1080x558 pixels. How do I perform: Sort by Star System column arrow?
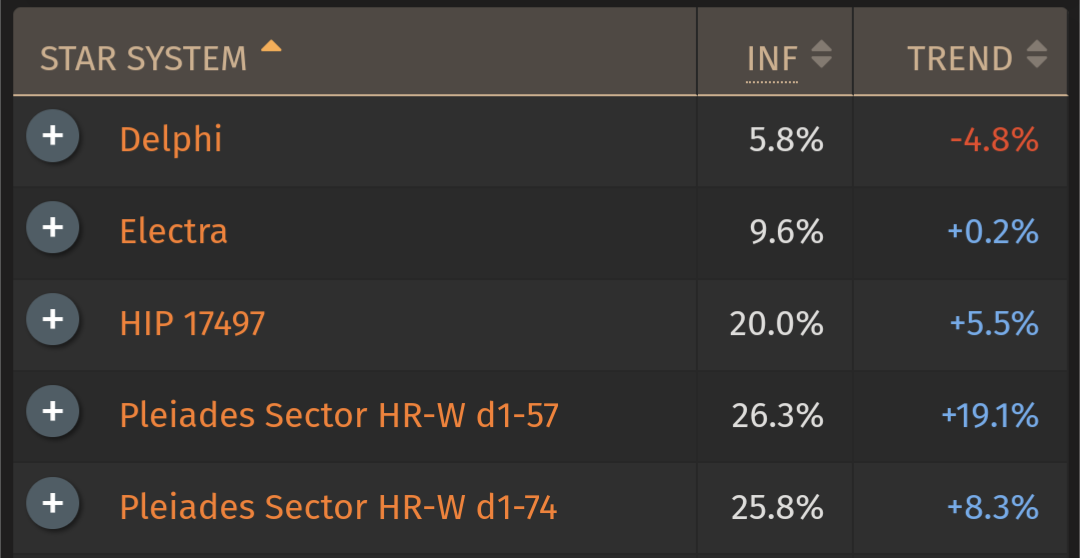(271, 46)
